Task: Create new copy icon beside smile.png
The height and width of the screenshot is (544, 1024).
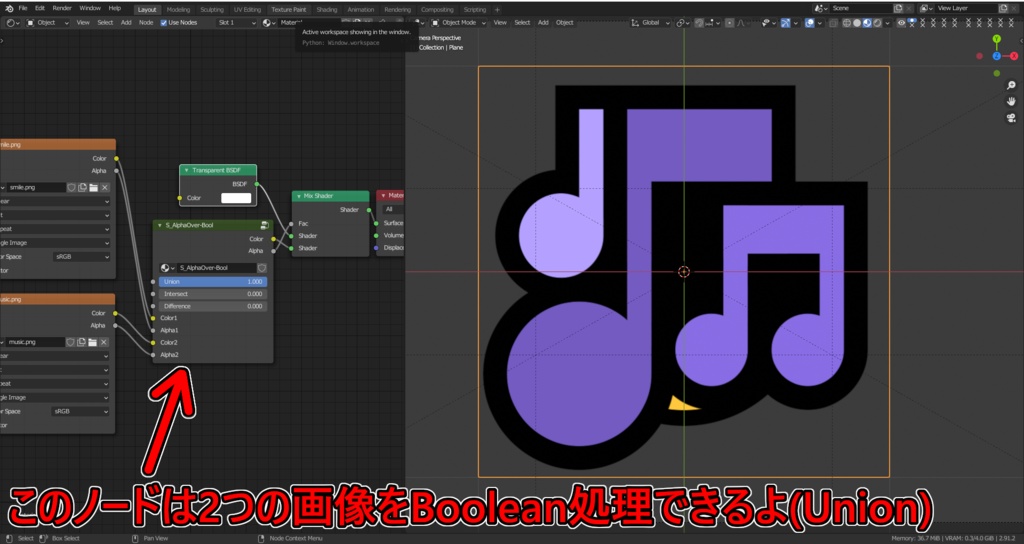Action: tap(82, 187)
